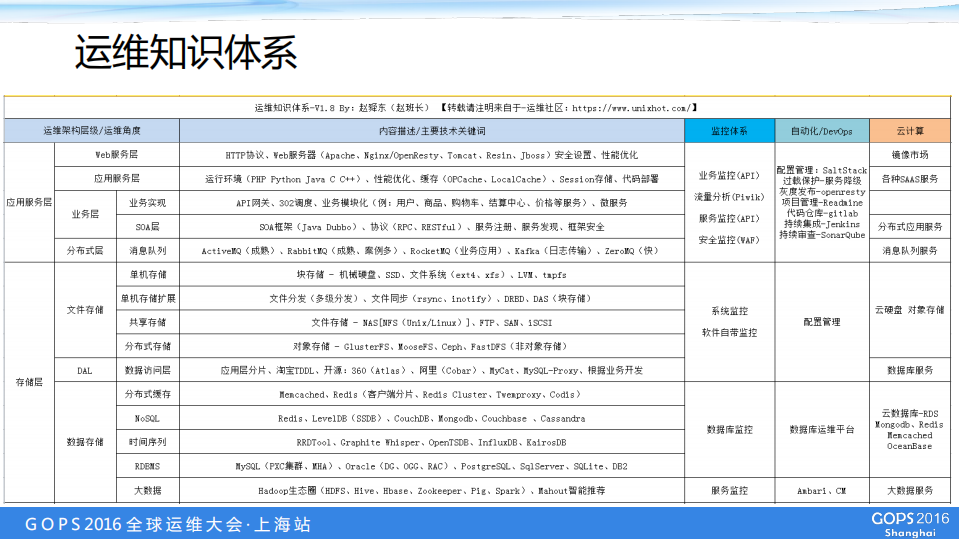The width and height of the screenshot is (959, 539).
Task: Click 持续集成-Jenkins in DevOps column
Action: tap(822, 224)
